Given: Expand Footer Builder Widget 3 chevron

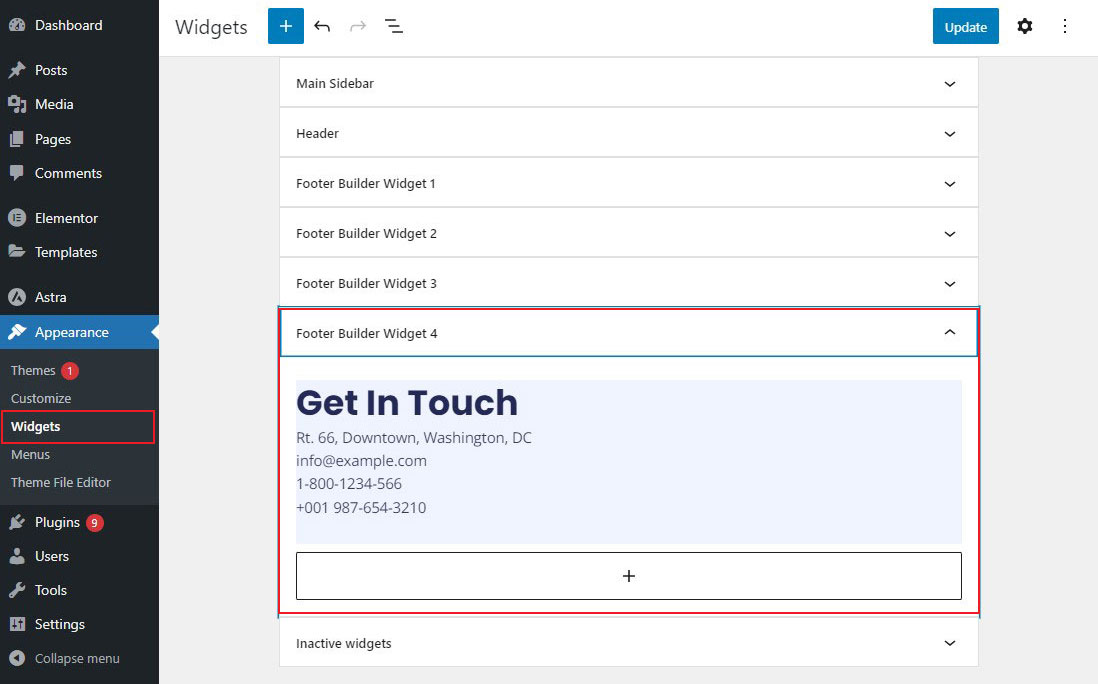Looking at the screenshot, I should coord(950,284).
